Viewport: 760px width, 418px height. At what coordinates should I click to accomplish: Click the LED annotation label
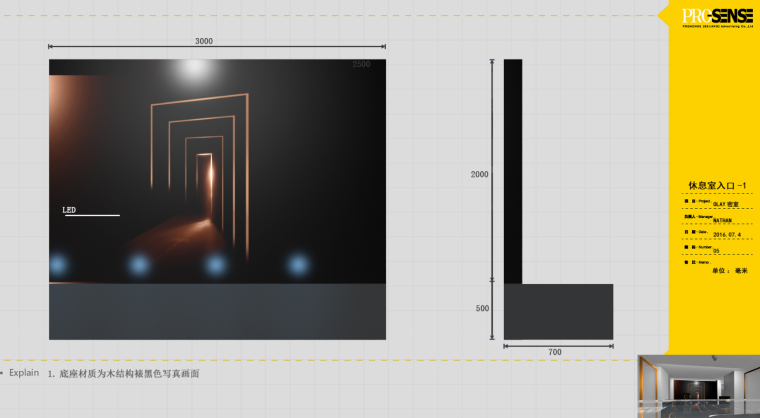click(x=70, y=211)
